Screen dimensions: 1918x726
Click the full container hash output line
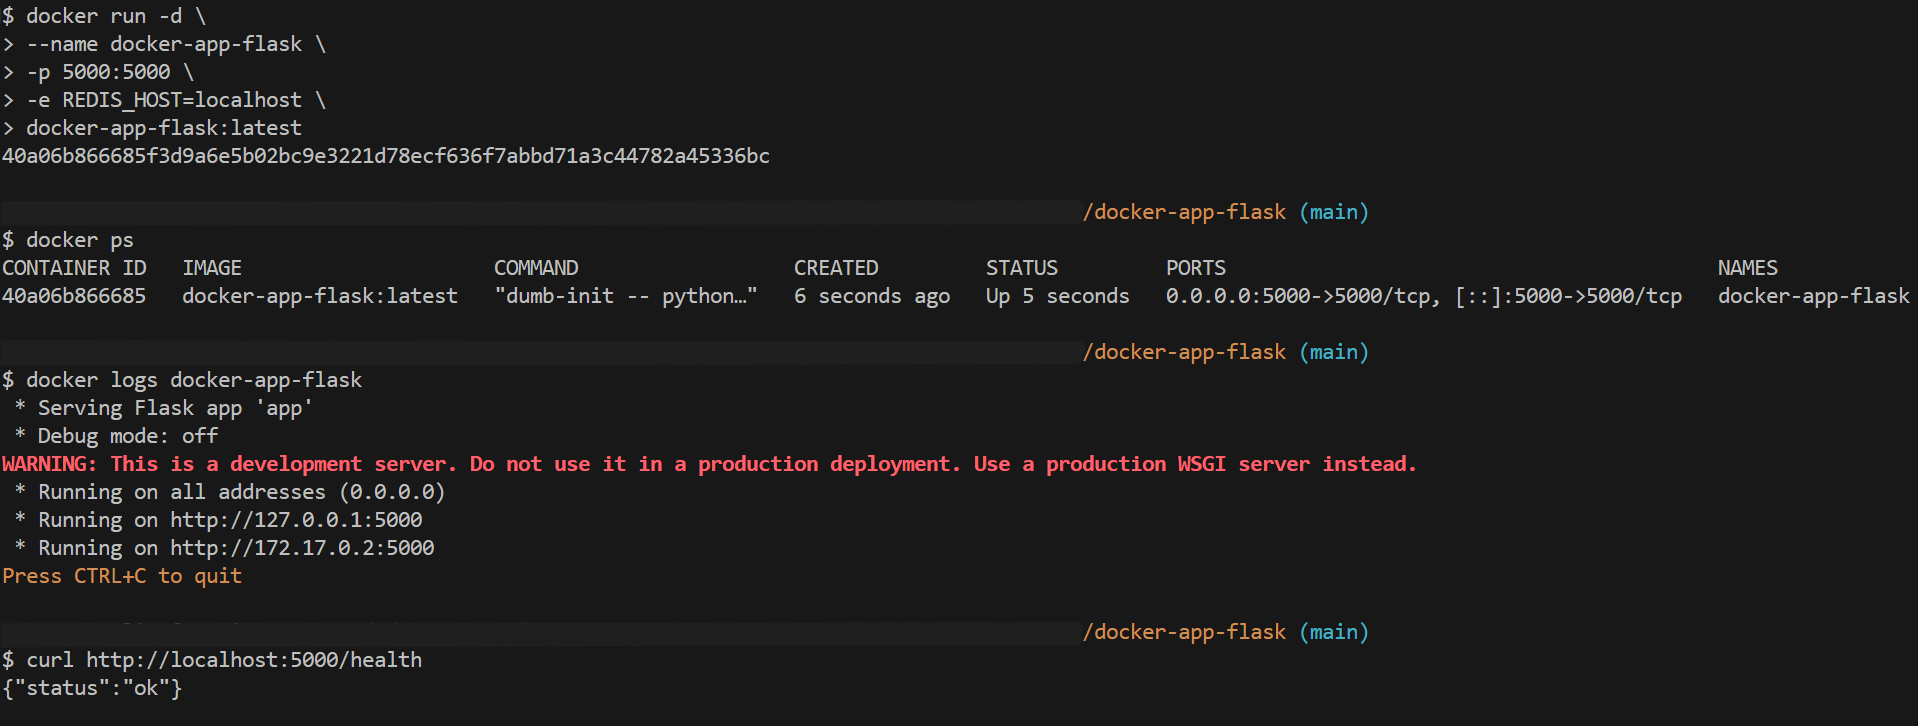point(386,156)
